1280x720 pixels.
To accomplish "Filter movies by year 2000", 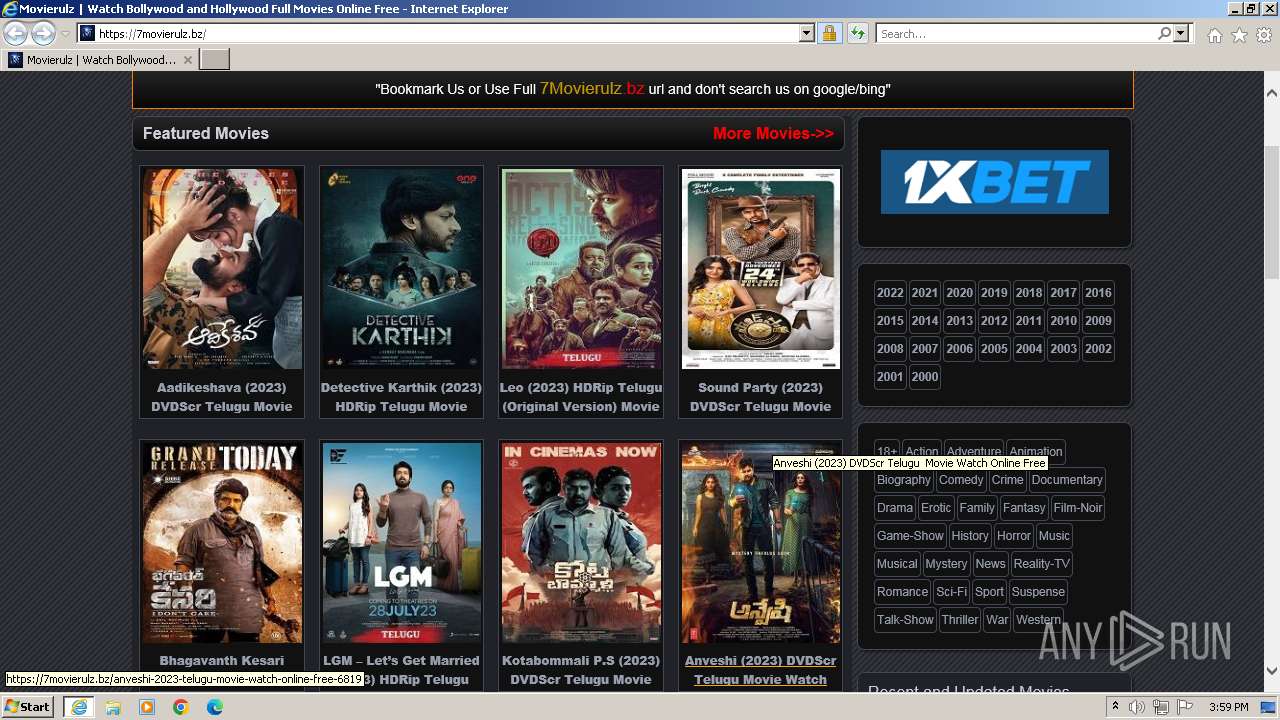I will [925, 377].
